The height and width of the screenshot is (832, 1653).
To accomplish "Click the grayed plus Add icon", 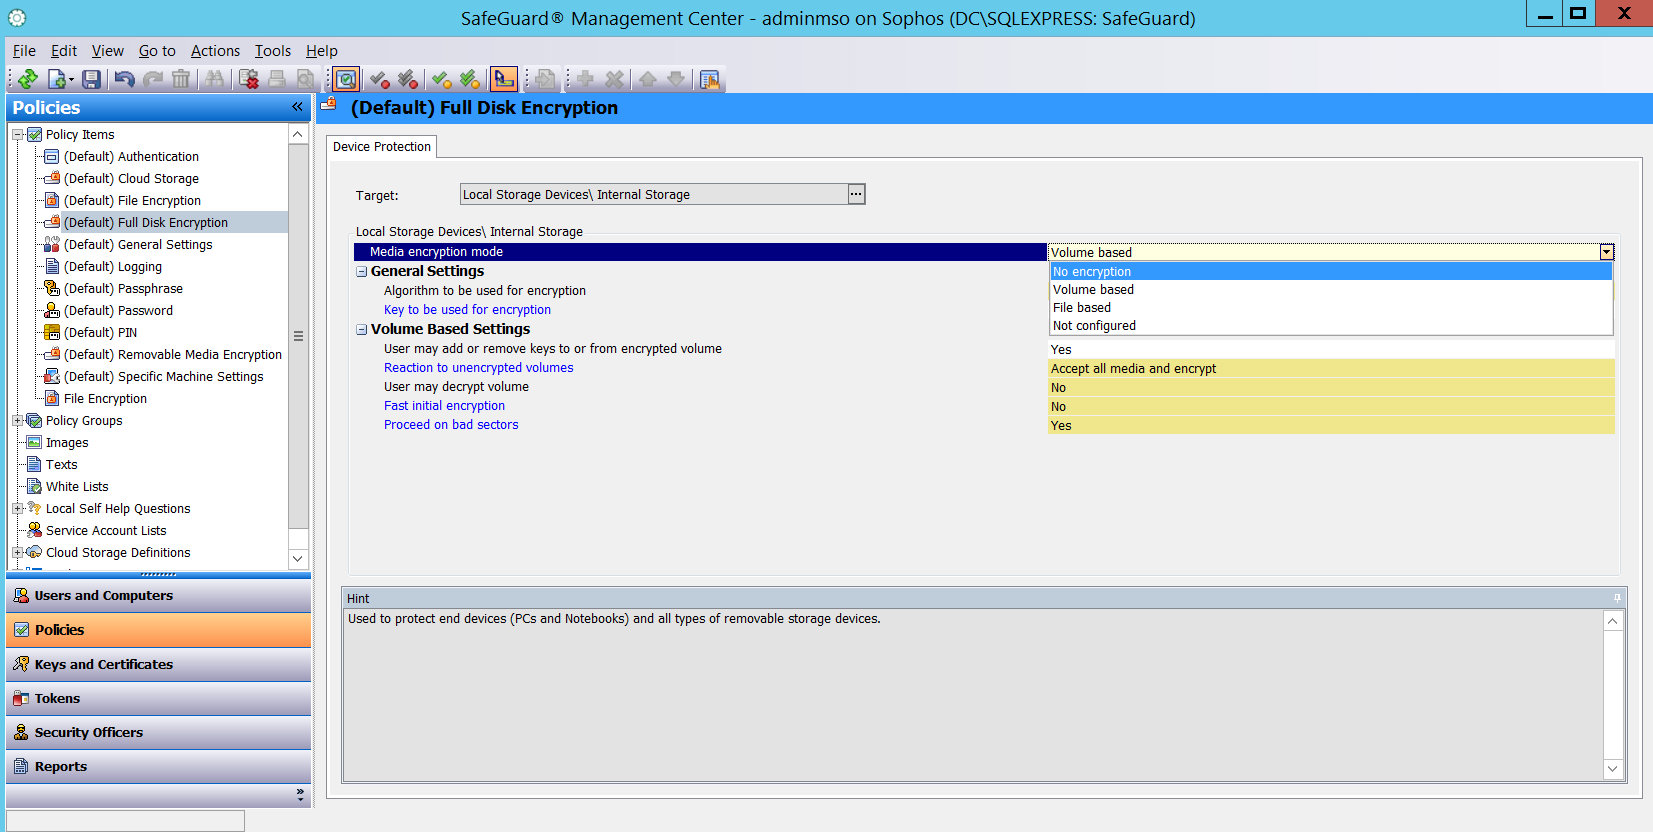I will tap(585, 79).
